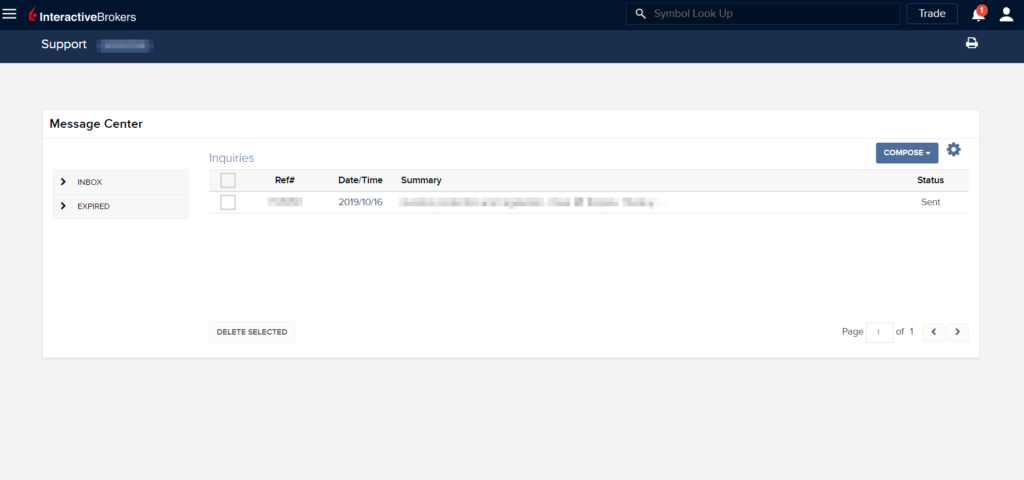The width and height of the screenshot is (1024, 480).
Task: Click Delete Selected button
Action: click(252, 332)
